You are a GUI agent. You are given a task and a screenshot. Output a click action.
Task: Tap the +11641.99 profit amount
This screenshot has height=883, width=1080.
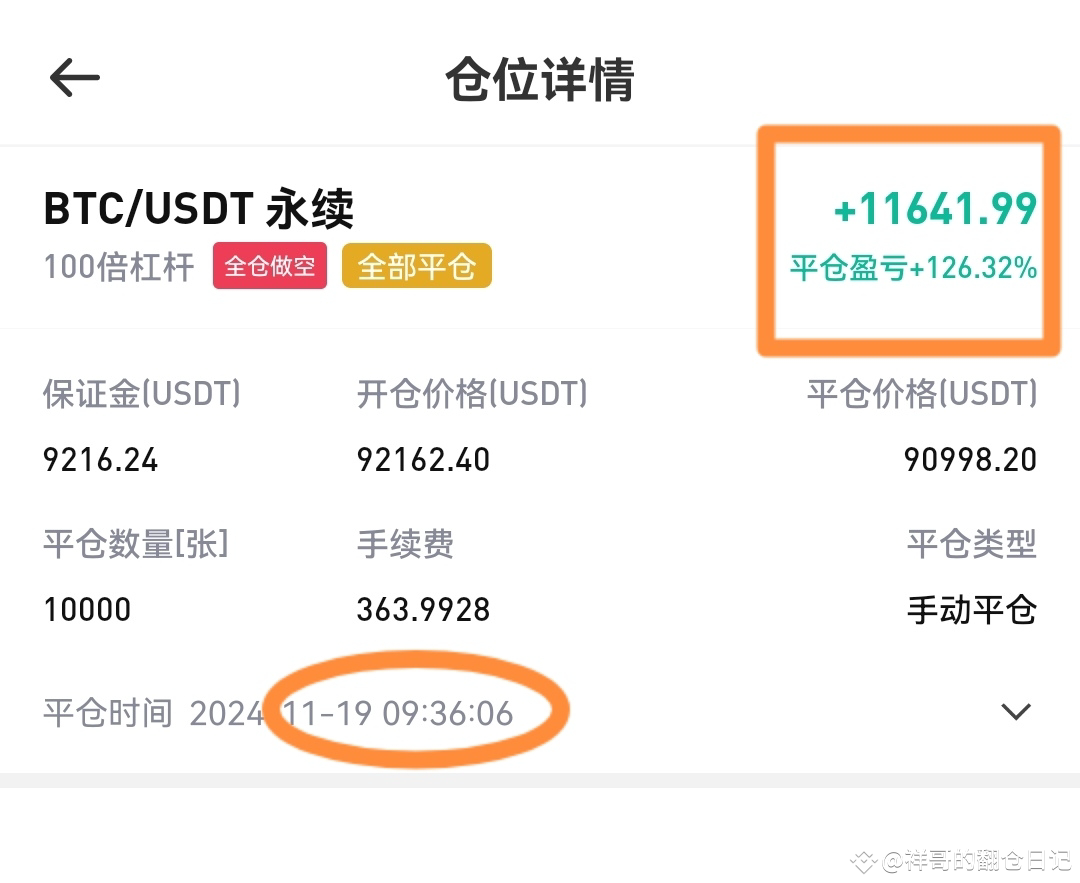[x=935, y=210]
